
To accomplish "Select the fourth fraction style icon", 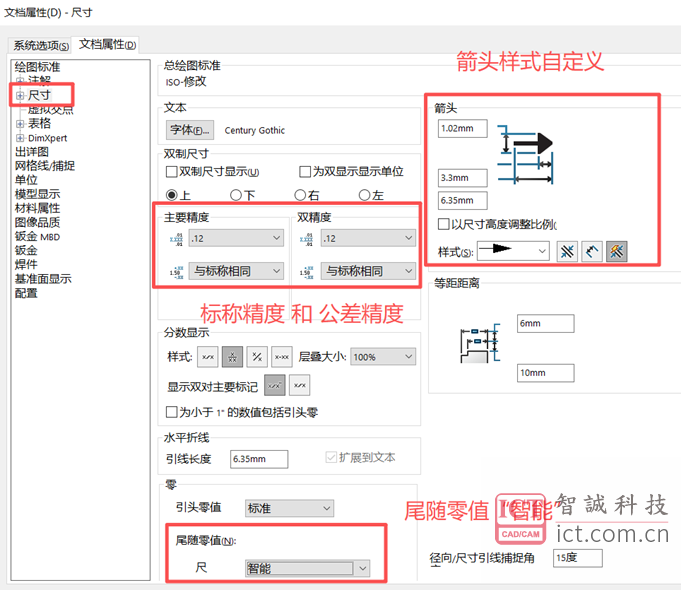I will click(281, 357).
